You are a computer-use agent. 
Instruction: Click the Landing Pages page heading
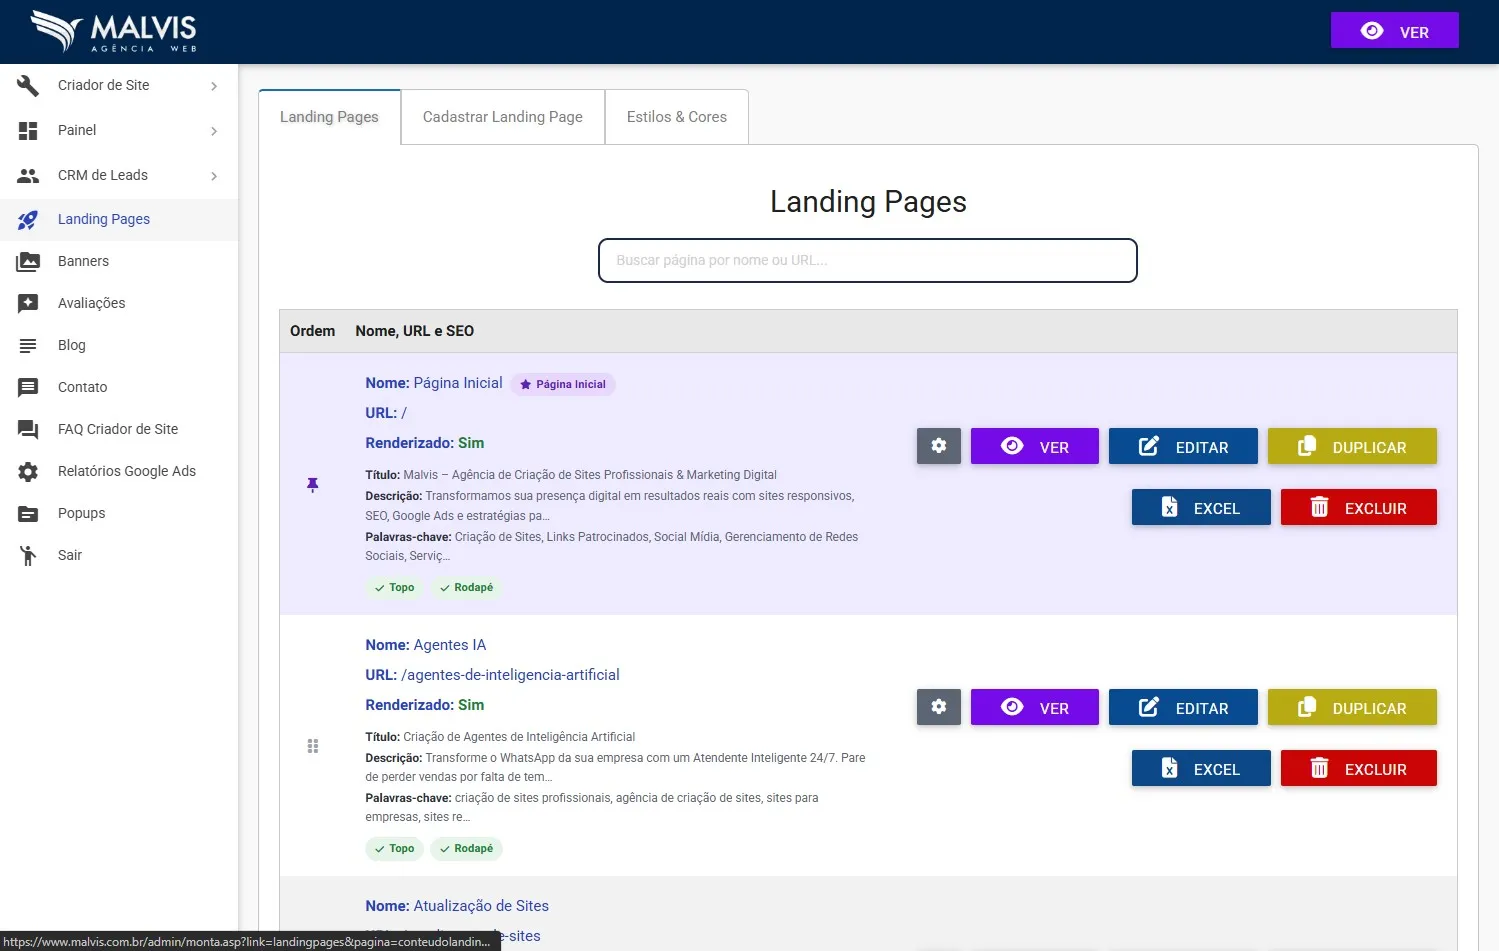tap(868, 202)
